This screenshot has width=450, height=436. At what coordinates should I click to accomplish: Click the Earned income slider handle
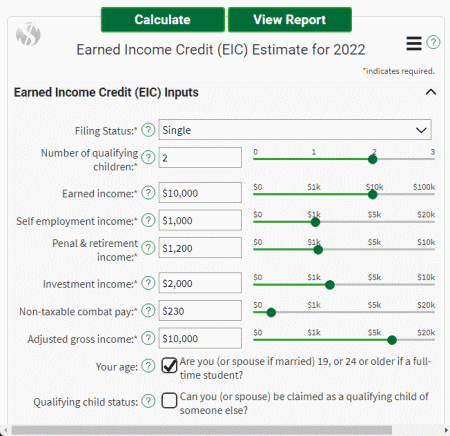[x=373, y=195]
